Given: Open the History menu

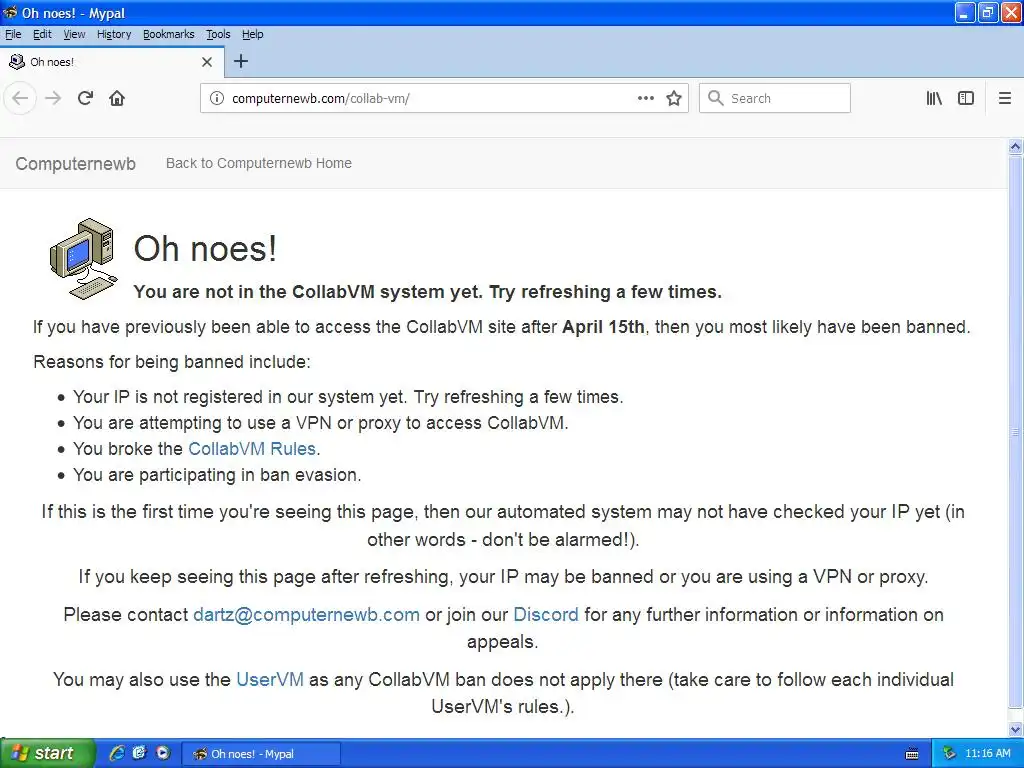Looking at the screenshot, I should (x=114, y=34).
